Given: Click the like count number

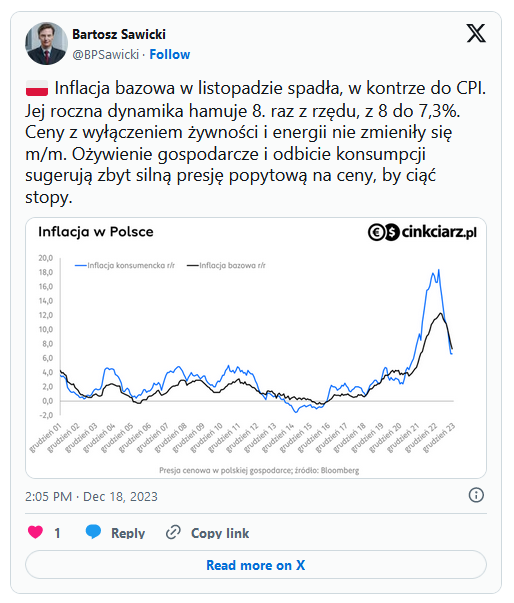Looking at the screenshot, I should (x=57, y=533).
